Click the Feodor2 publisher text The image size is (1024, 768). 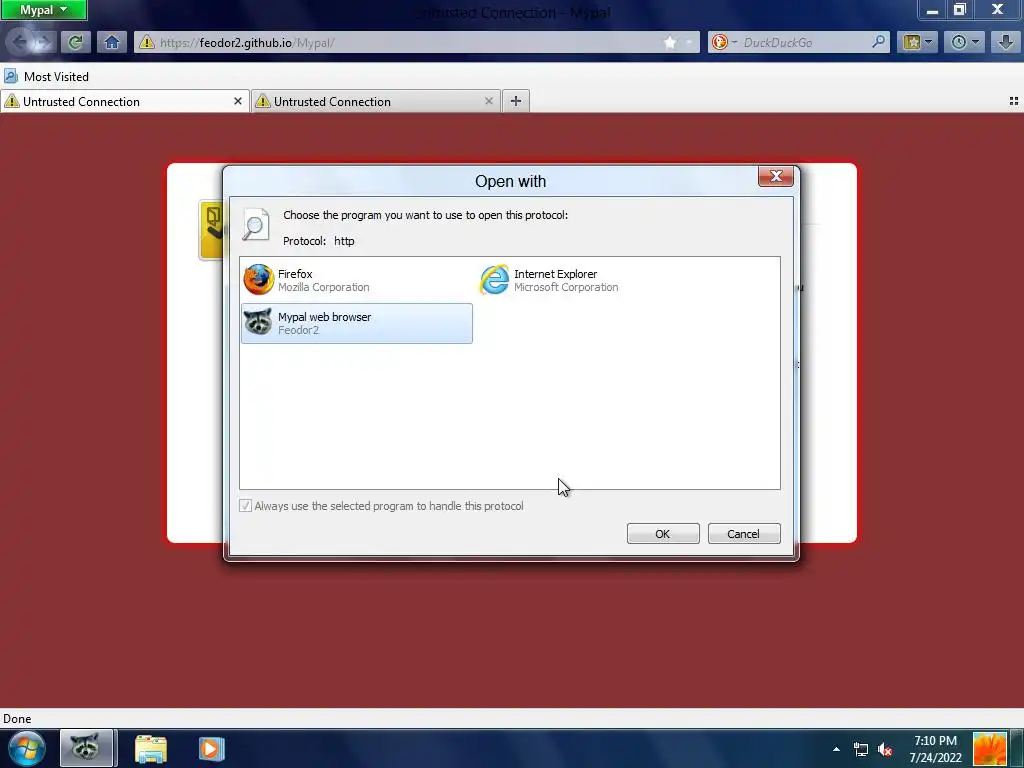(298, 330)
